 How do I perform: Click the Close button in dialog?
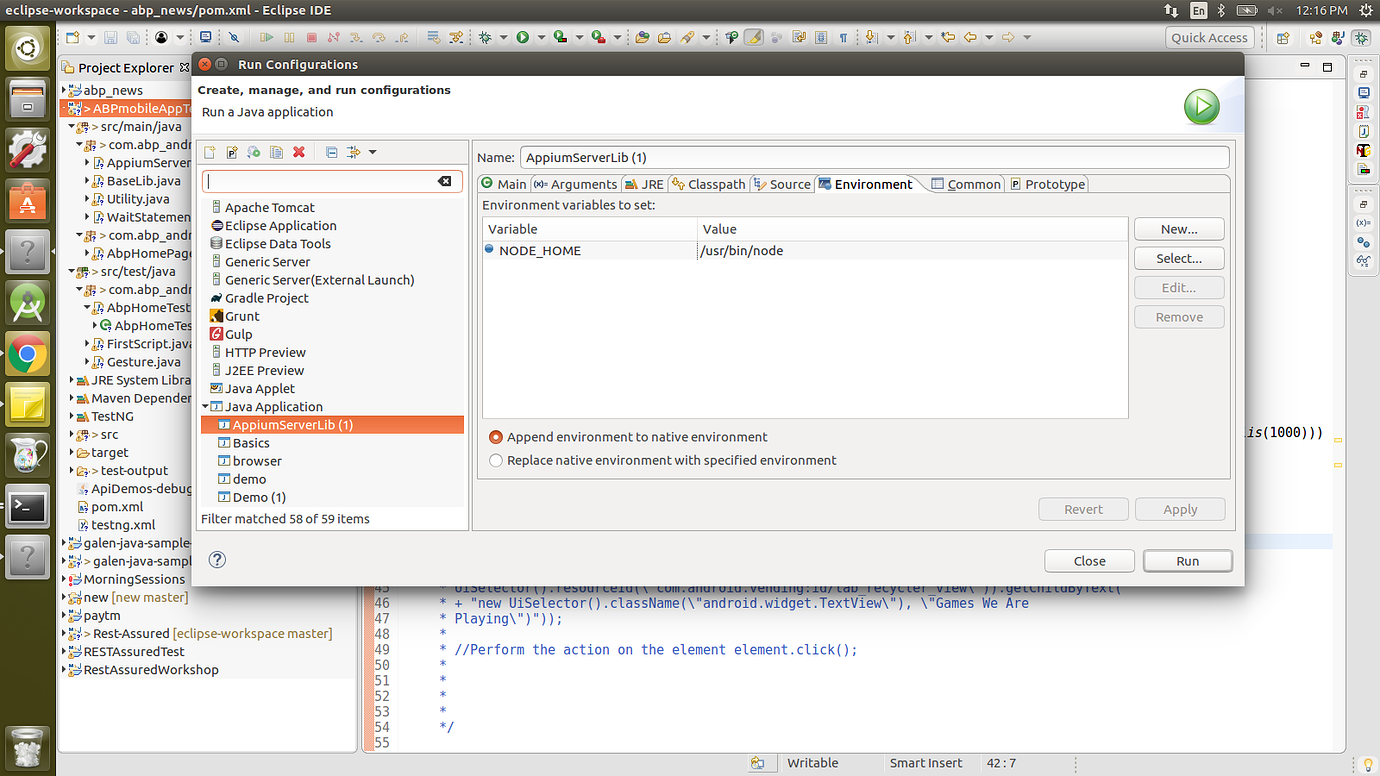(1089, 561)
